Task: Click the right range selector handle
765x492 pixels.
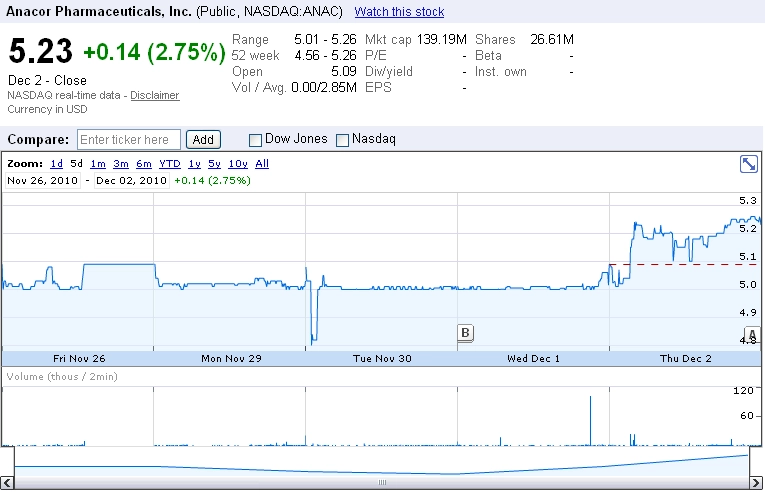Action: (x=749, y=462)
